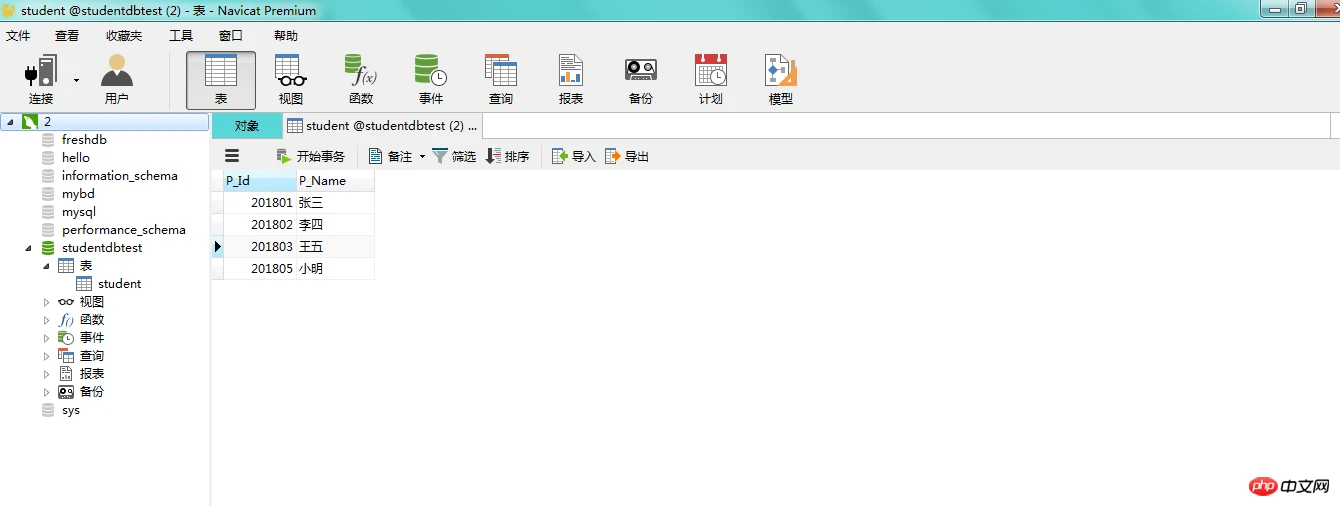Open the 查询 query toolbar button
1340x506 pixels.
(x=501, y=80)
